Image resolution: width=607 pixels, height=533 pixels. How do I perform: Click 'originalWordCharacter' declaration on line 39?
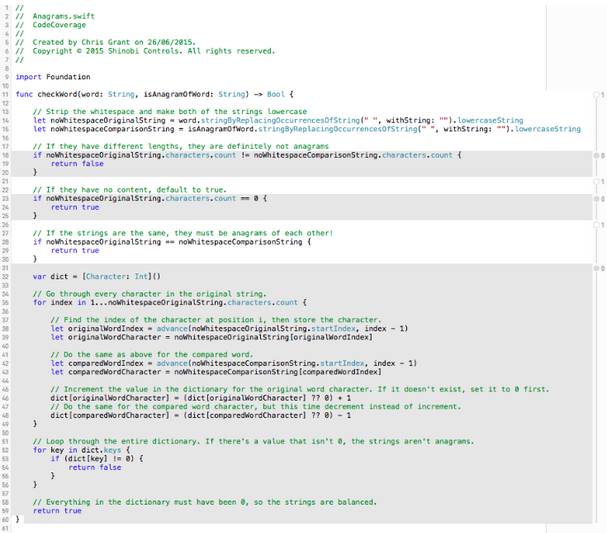(x=115, y=337)
